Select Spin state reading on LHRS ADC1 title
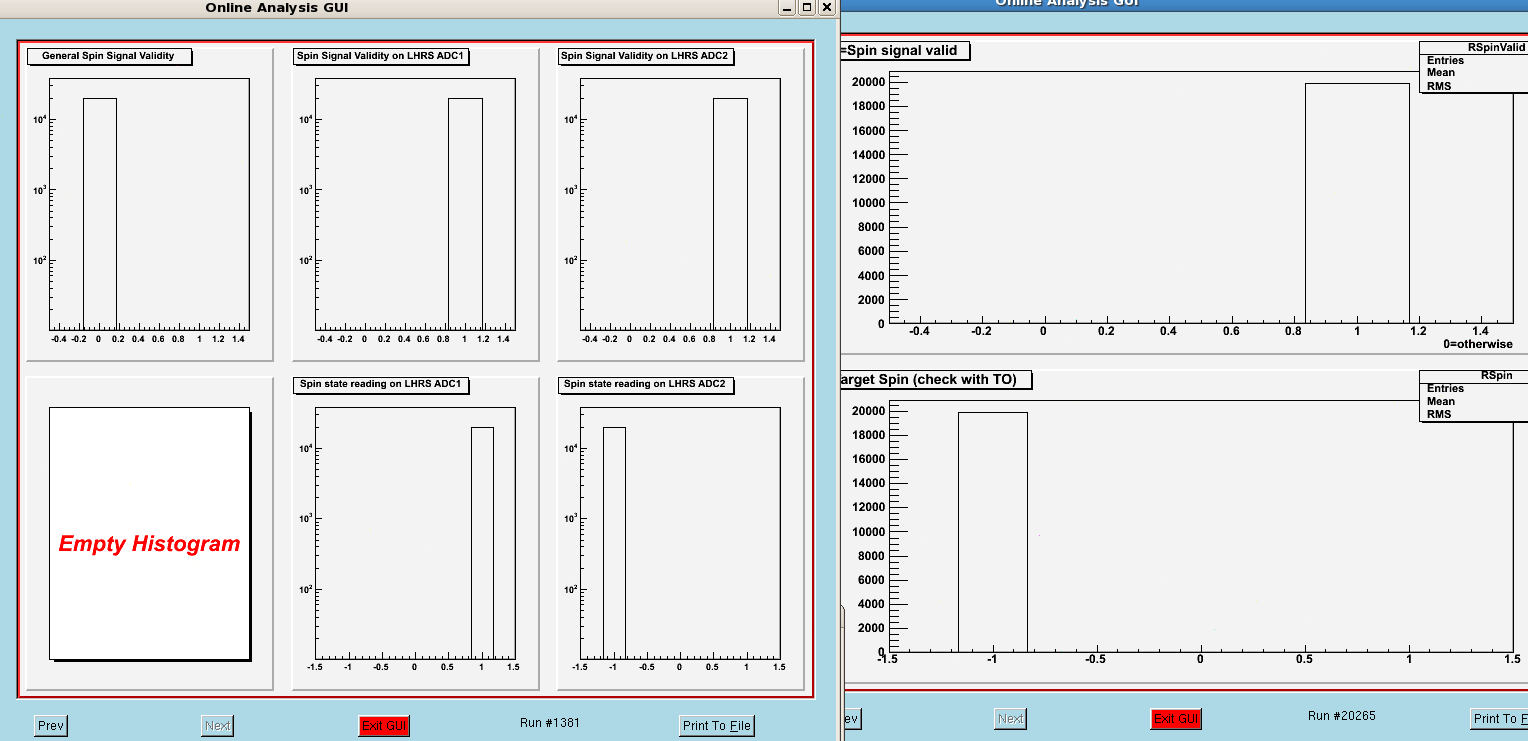The height and width of the screenshot is (741, 1528). coord(381,384)
